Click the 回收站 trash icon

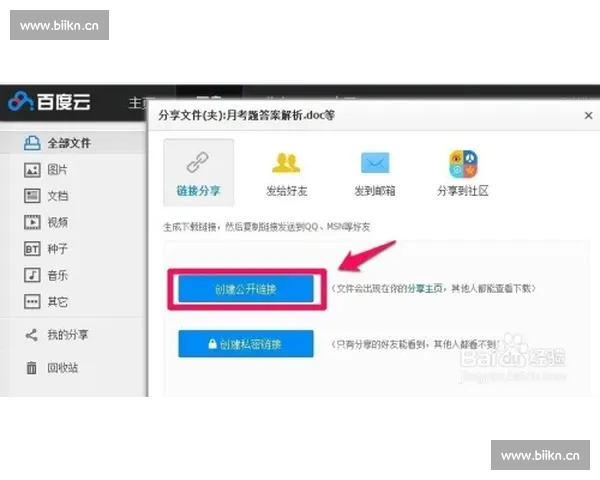31,368
